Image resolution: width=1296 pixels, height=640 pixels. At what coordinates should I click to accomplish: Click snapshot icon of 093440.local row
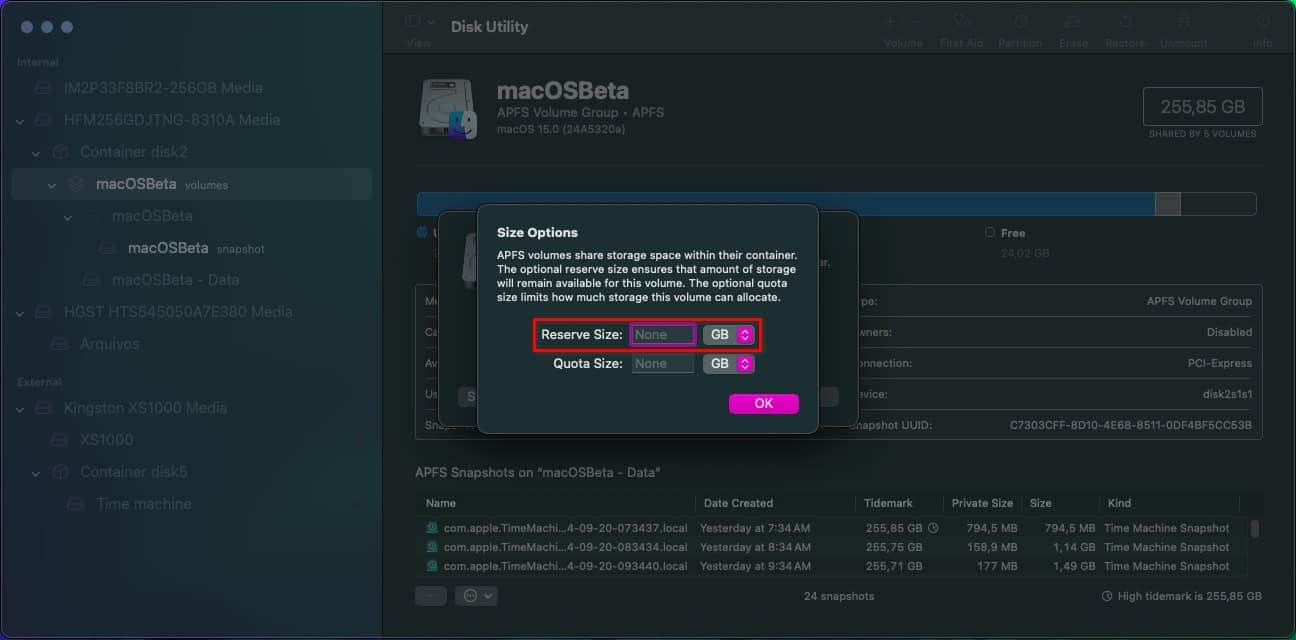tap(432, 566)
